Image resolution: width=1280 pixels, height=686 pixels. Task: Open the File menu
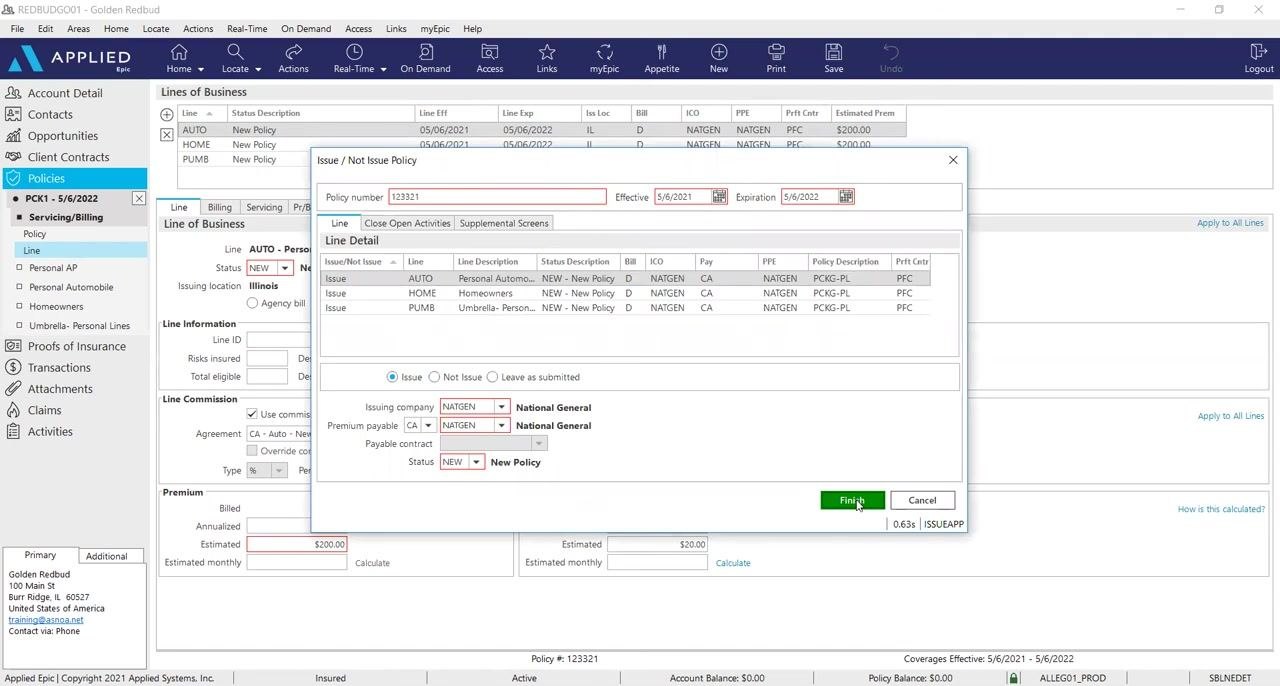pos(17,29)
